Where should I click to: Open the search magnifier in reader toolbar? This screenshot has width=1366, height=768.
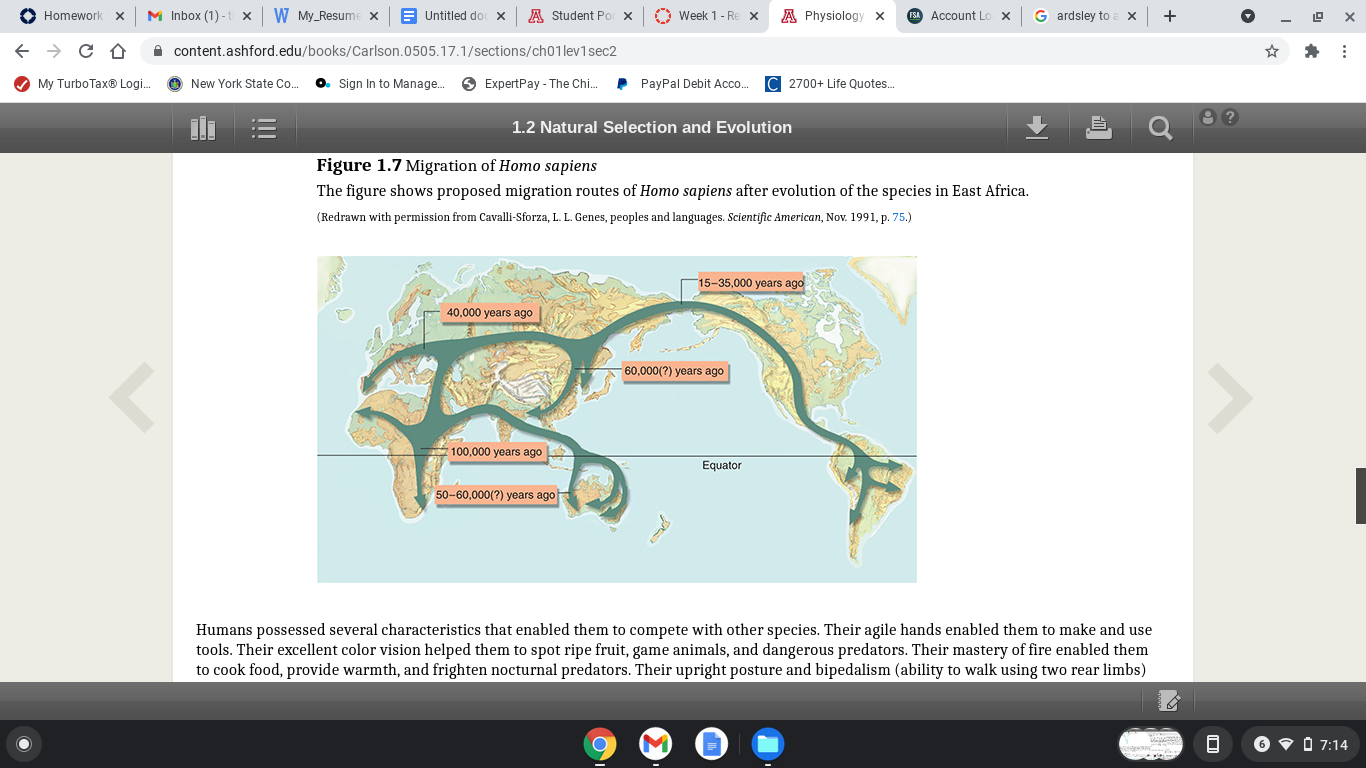1160,128
